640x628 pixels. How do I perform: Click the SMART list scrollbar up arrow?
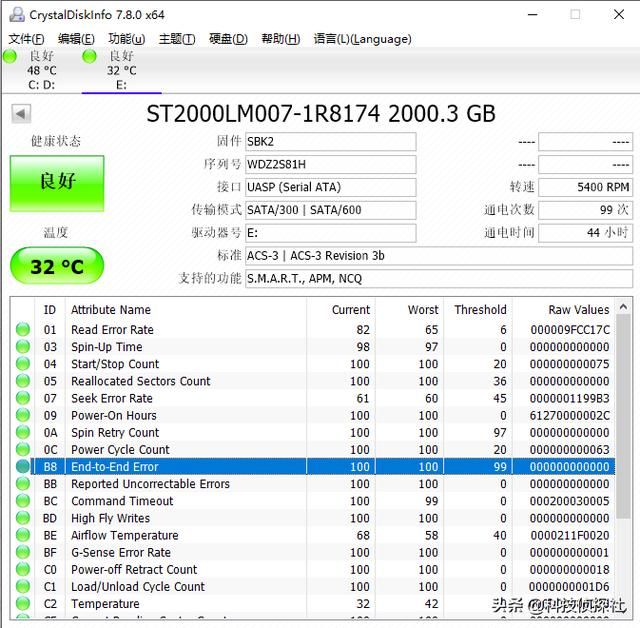point(623,306)
